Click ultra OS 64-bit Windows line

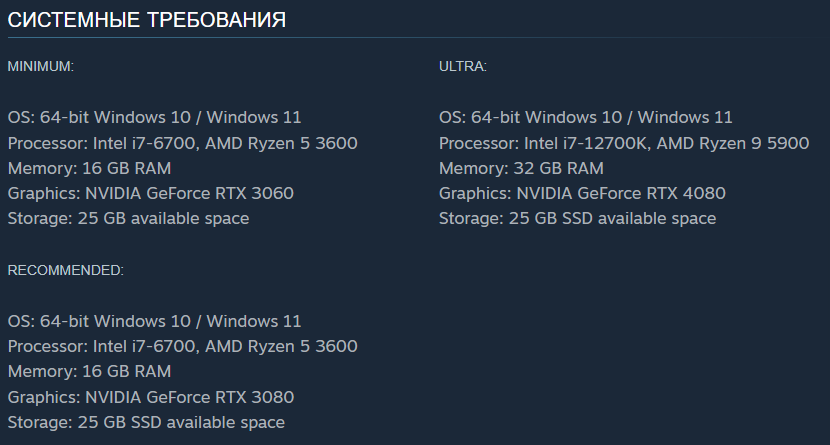click(586, 117)
